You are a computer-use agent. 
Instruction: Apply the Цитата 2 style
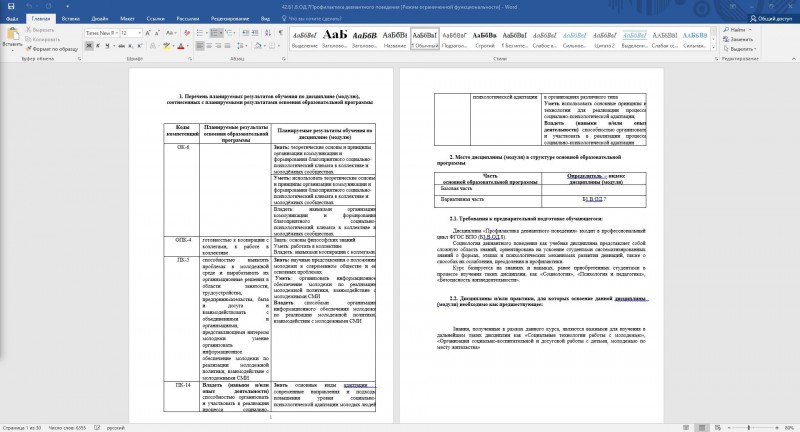(605, 39)
